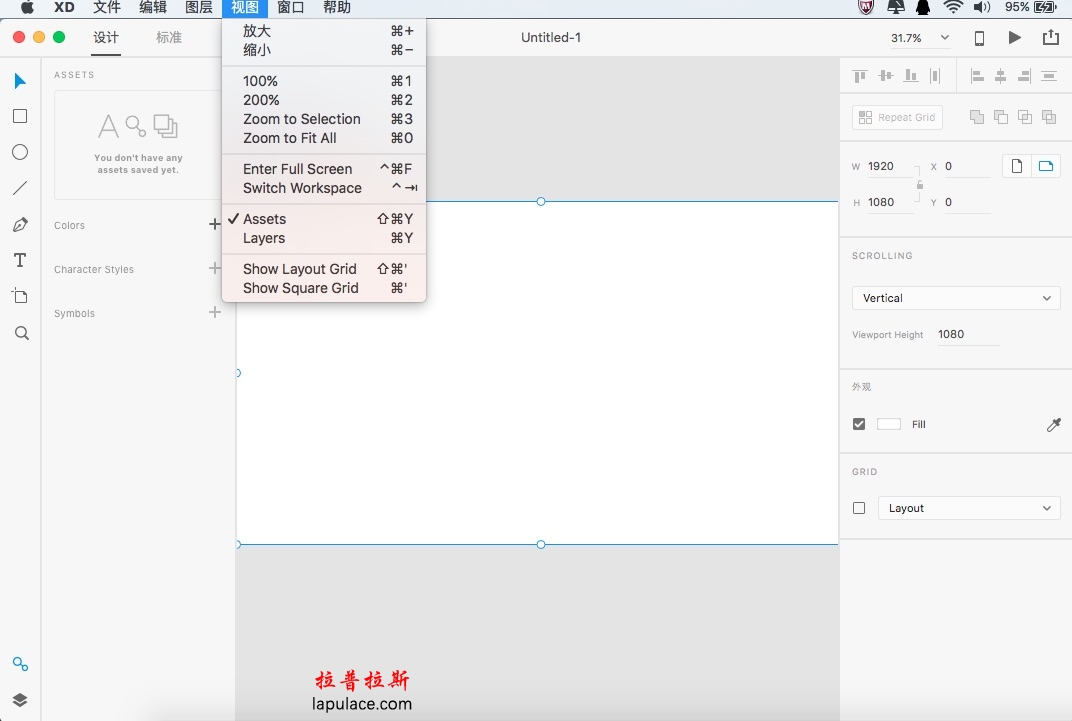
Task: Activate the Text tool
Action: tap(20, 260)
